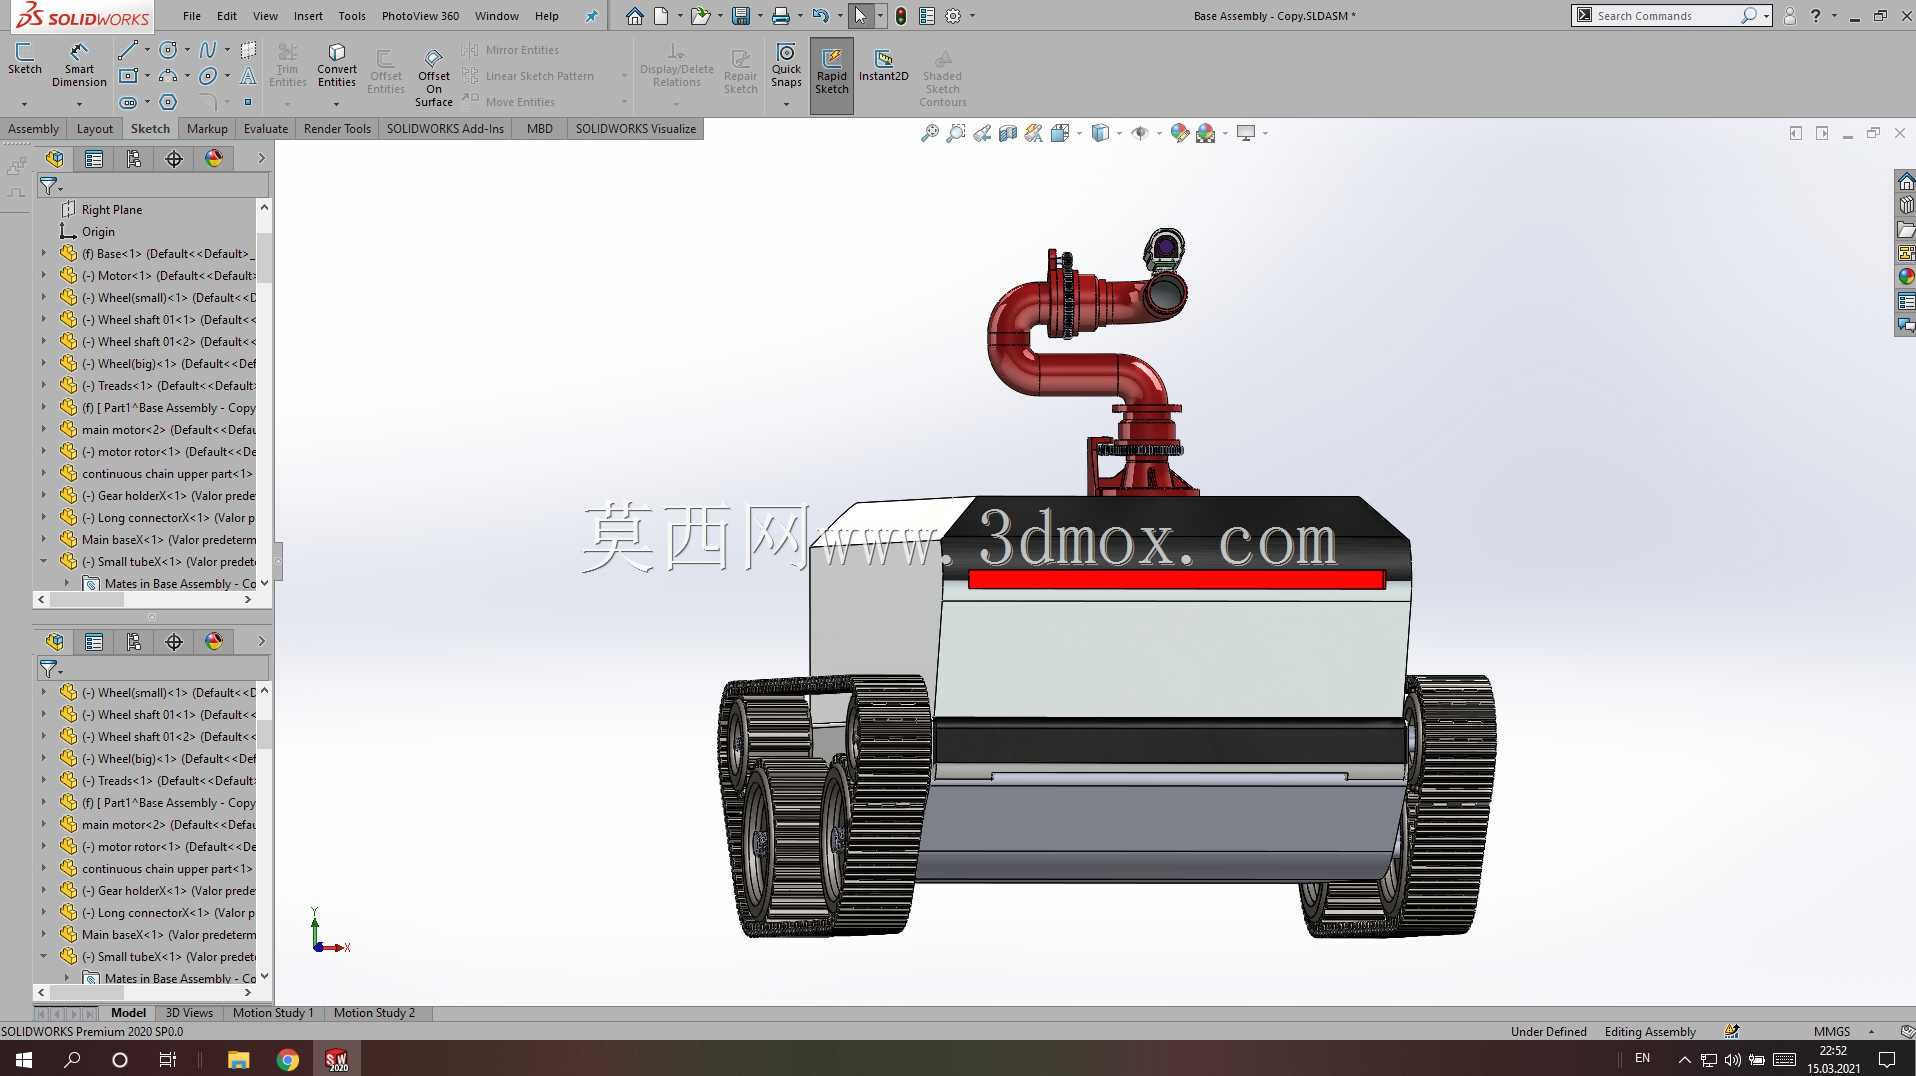Toggle the Select cursor tool
Viewport: 1916px width, 1076px height.
[860, 16]
